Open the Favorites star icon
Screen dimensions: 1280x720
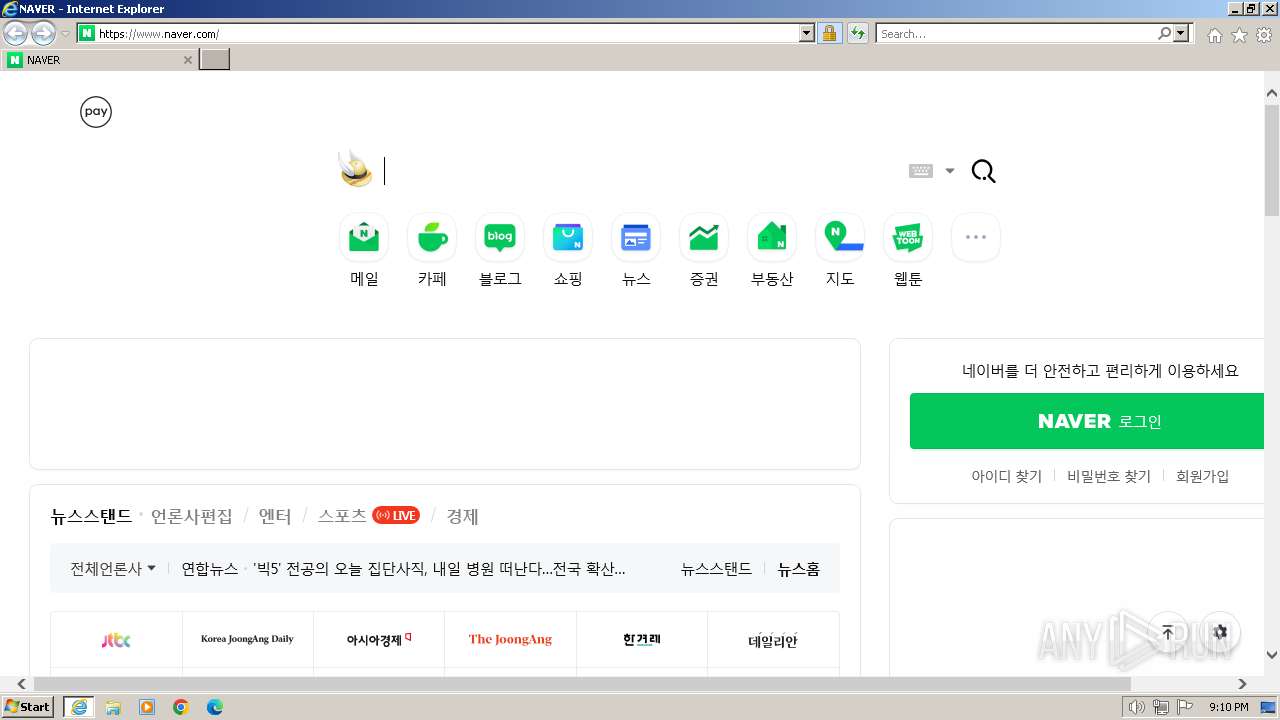(x=1239, y=35)
